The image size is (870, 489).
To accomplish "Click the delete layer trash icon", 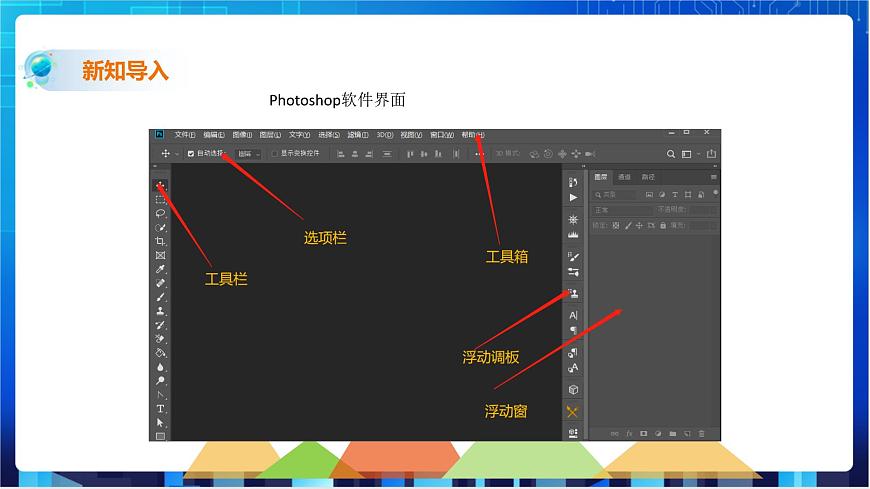I will coord(701,434).
